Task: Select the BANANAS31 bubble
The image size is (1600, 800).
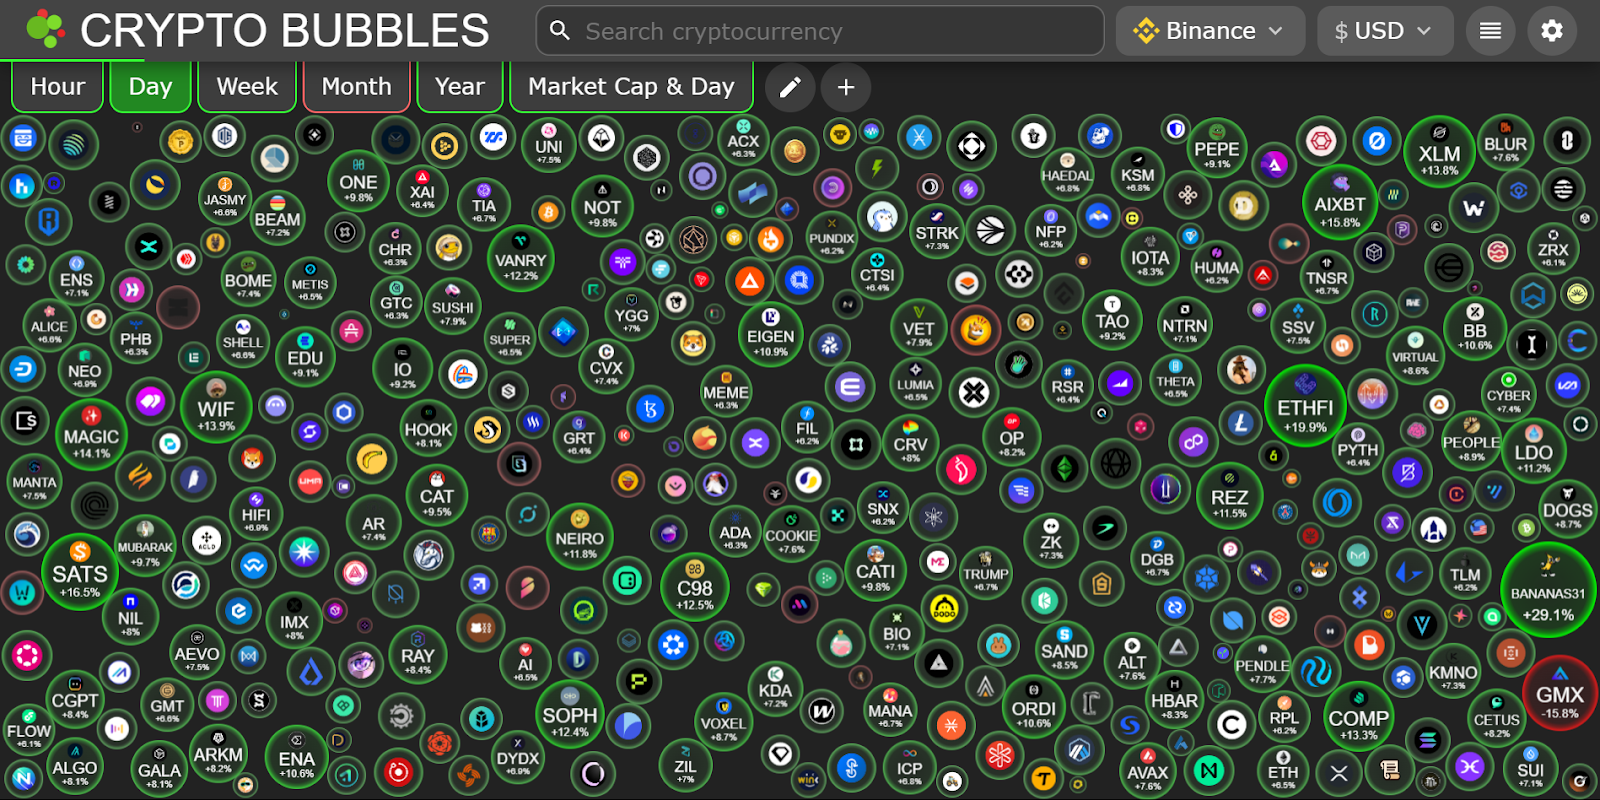Action: [x=1548, y=591]
